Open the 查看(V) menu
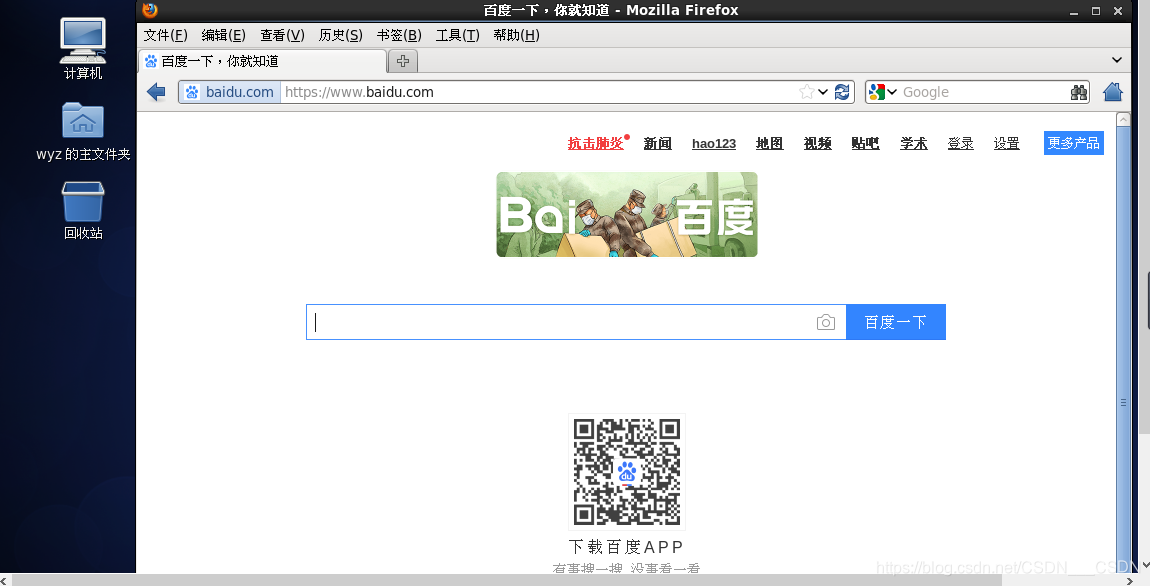 pyautogui.click(x=282, y=35)
